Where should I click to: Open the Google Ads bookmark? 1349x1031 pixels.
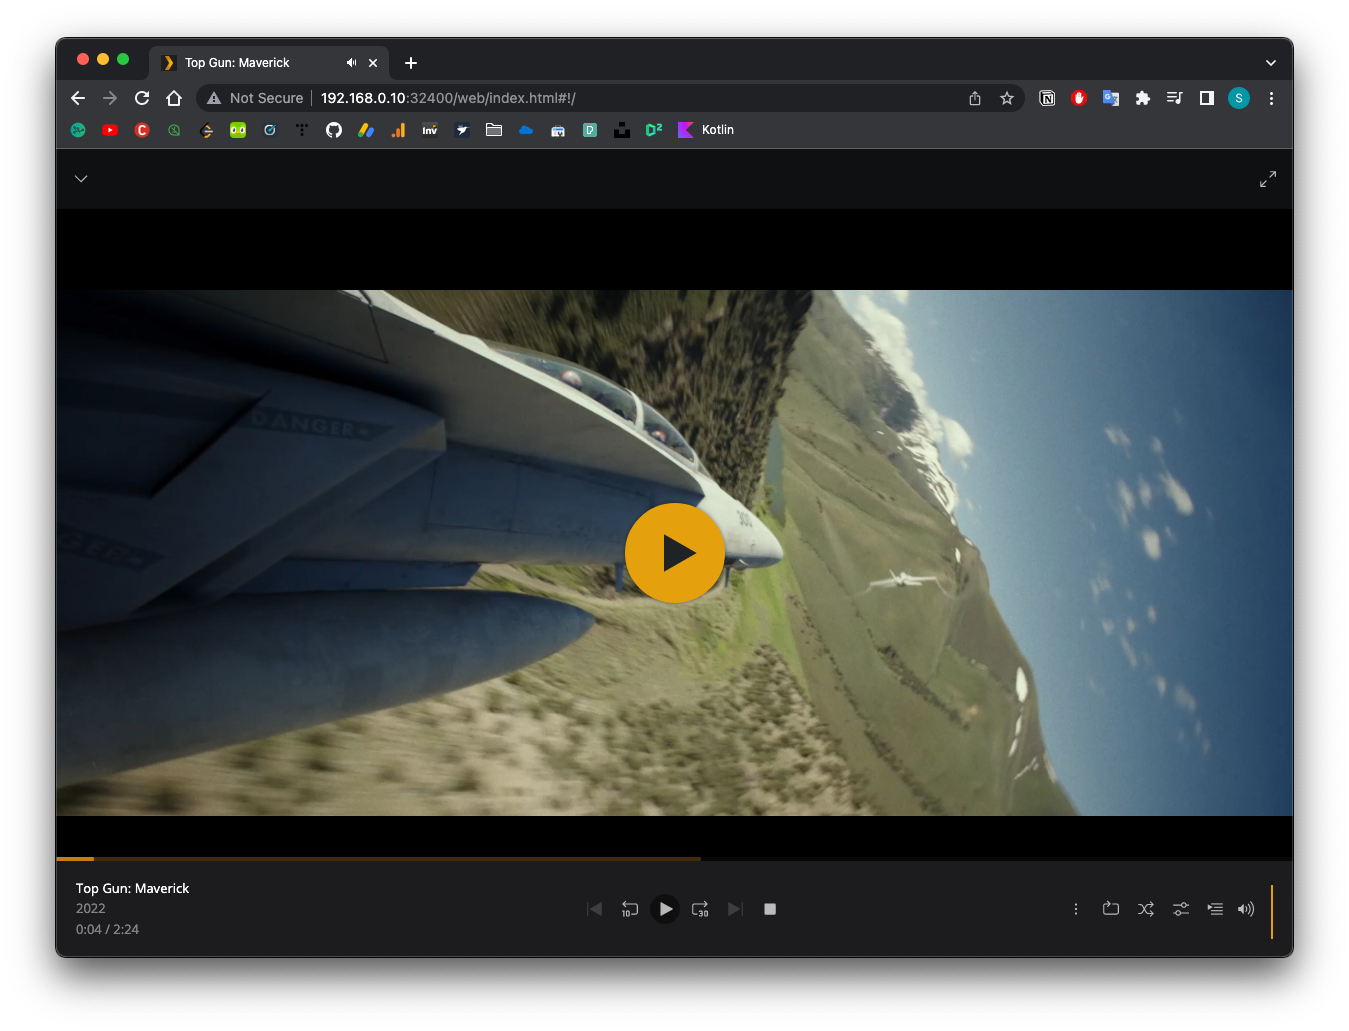366,130
